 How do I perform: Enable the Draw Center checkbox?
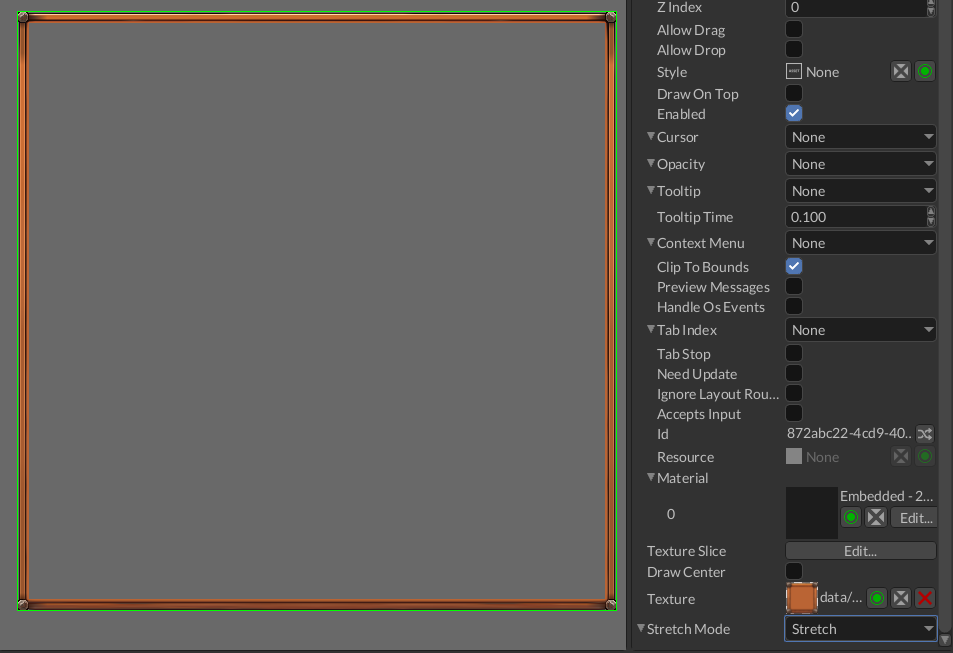794,572
